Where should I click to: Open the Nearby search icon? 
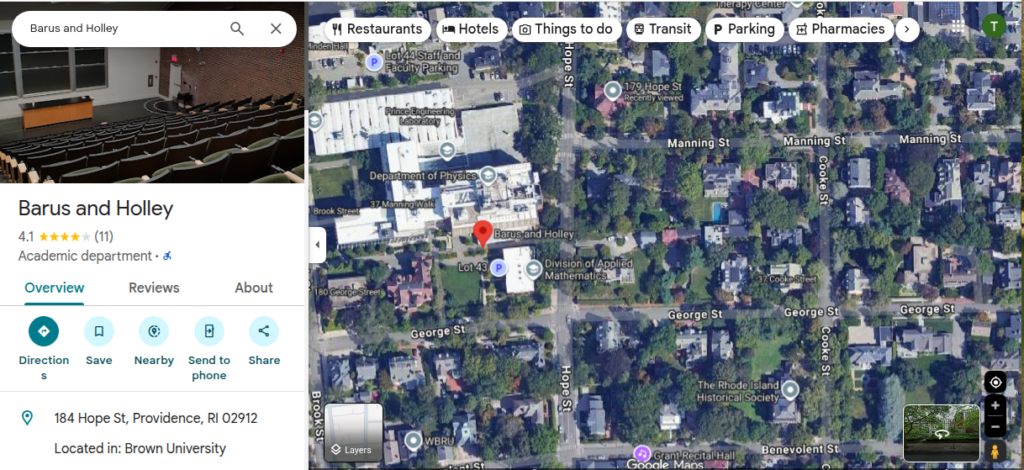[x=154, y=331]
